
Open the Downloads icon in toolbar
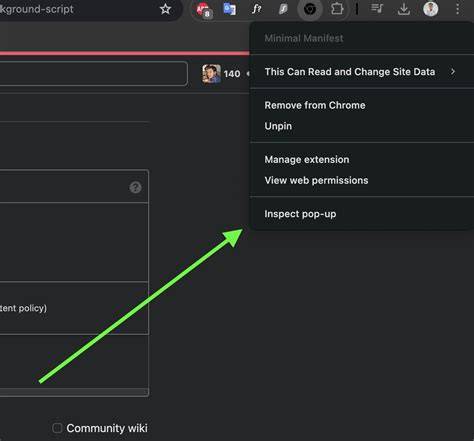pos(404,9)
